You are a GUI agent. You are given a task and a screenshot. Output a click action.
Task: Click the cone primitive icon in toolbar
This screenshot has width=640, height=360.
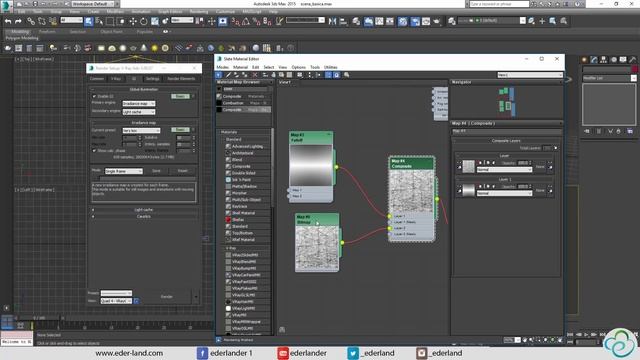[144, 48]
